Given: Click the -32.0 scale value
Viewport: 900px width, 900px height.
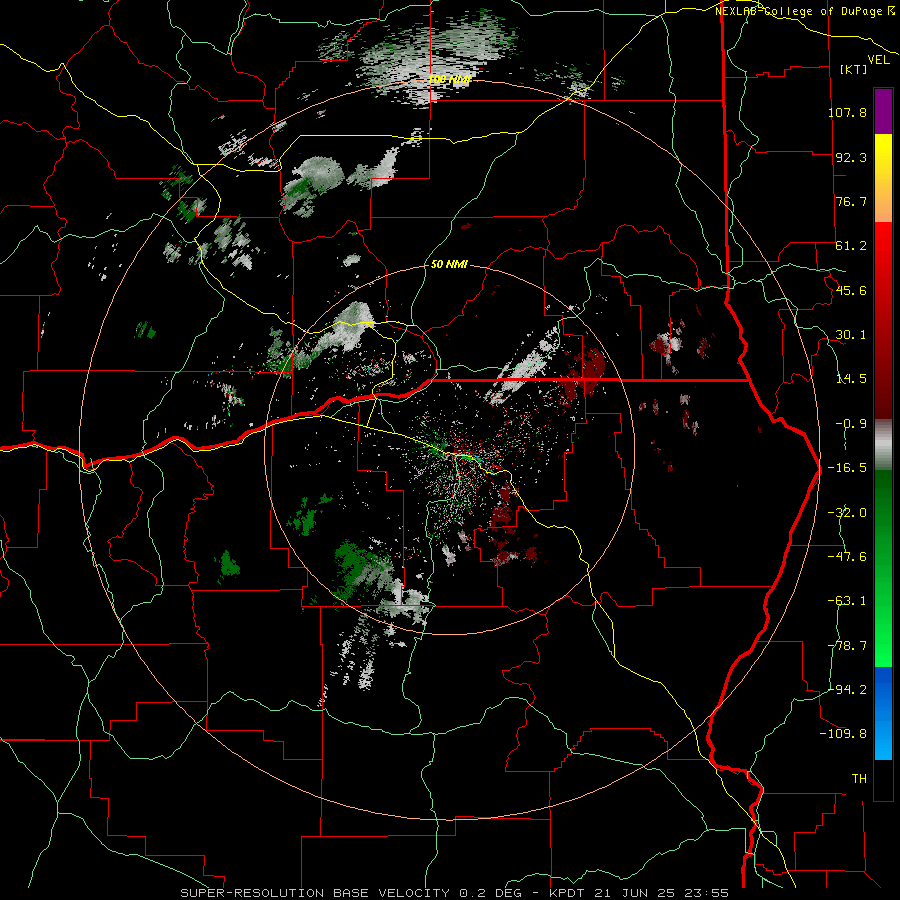Looking at the screenshot, I should pyautogui.click(x=847, y=513).
